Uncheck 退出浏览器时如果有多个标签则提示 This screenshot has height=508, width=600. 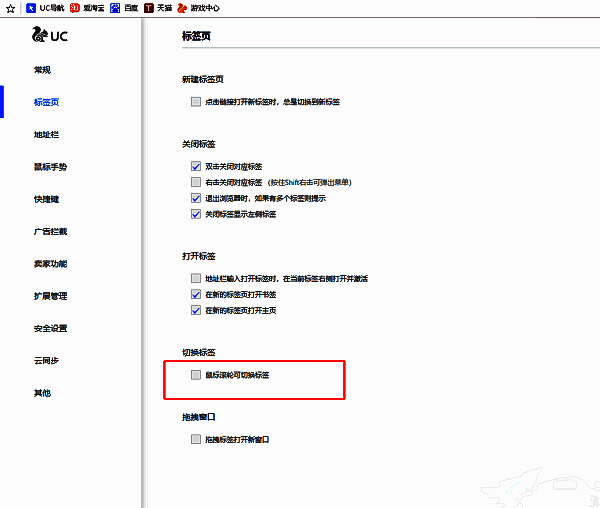pyautogui.click(x=196, y=198)
